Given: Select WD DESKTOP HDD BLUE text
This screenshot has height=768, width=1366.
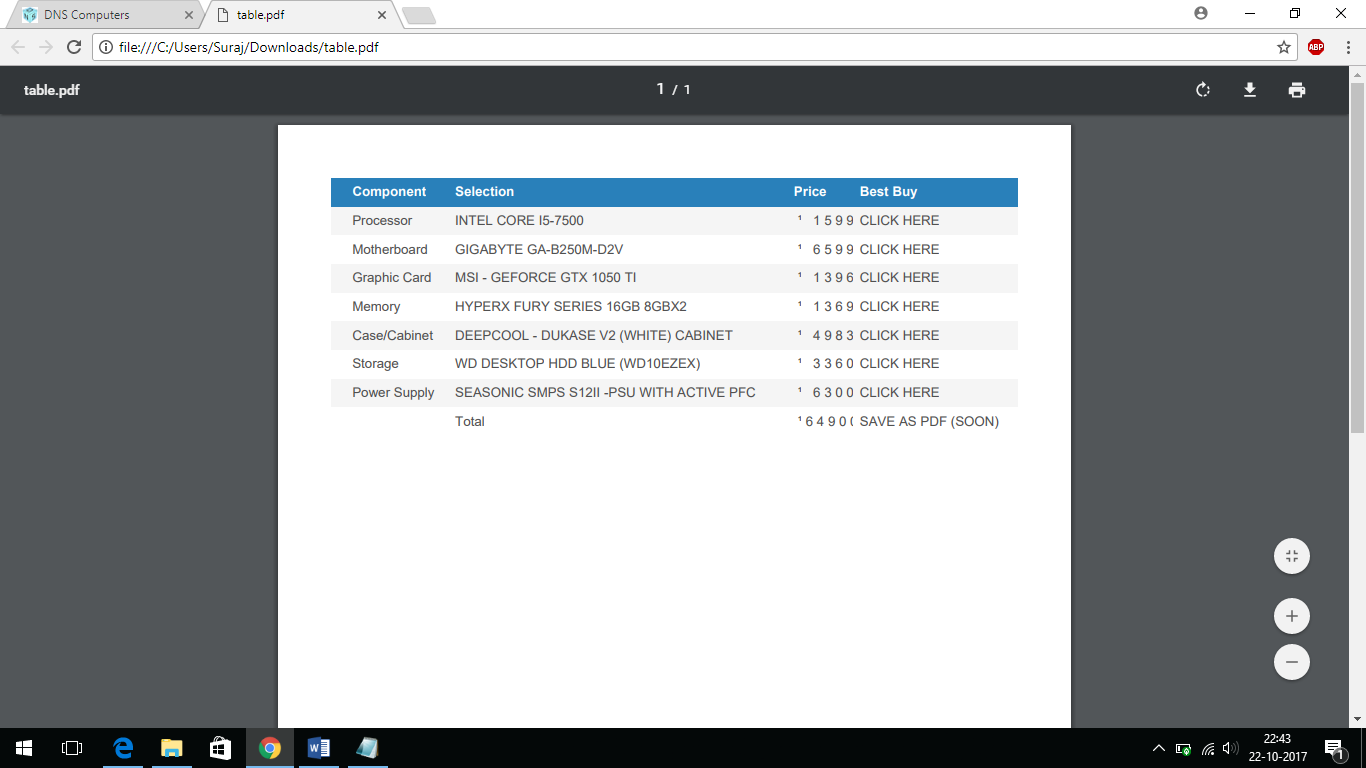Looking at the screenshot, I should 577,363.
